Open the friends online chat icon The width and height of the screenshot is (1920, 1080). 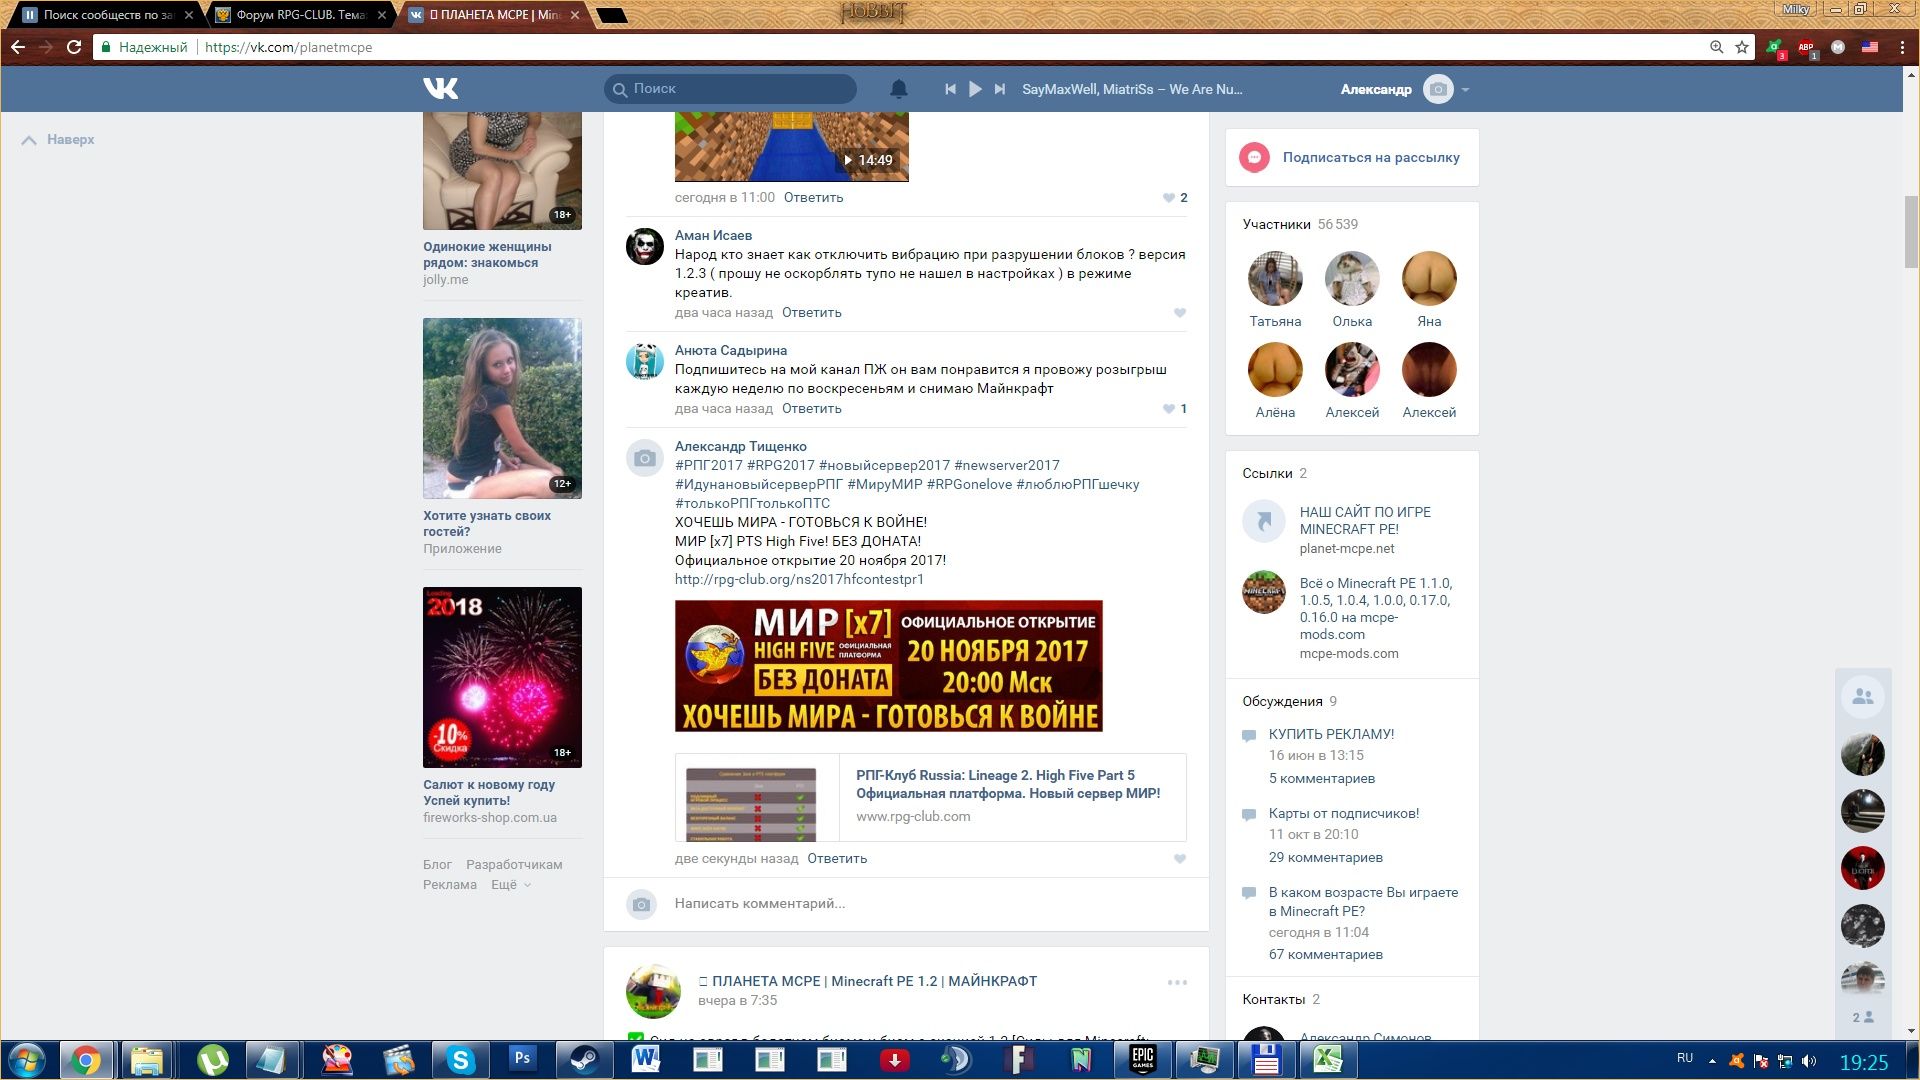1863,697
